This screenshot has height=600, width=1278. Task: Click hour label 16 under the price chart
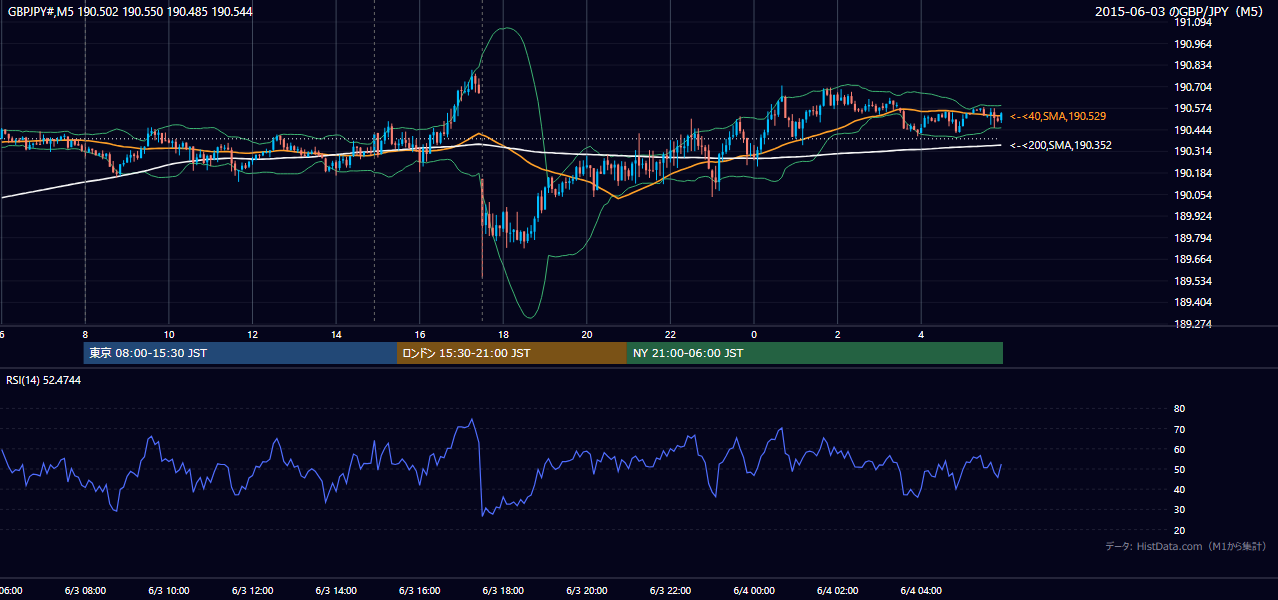point(420,334)
